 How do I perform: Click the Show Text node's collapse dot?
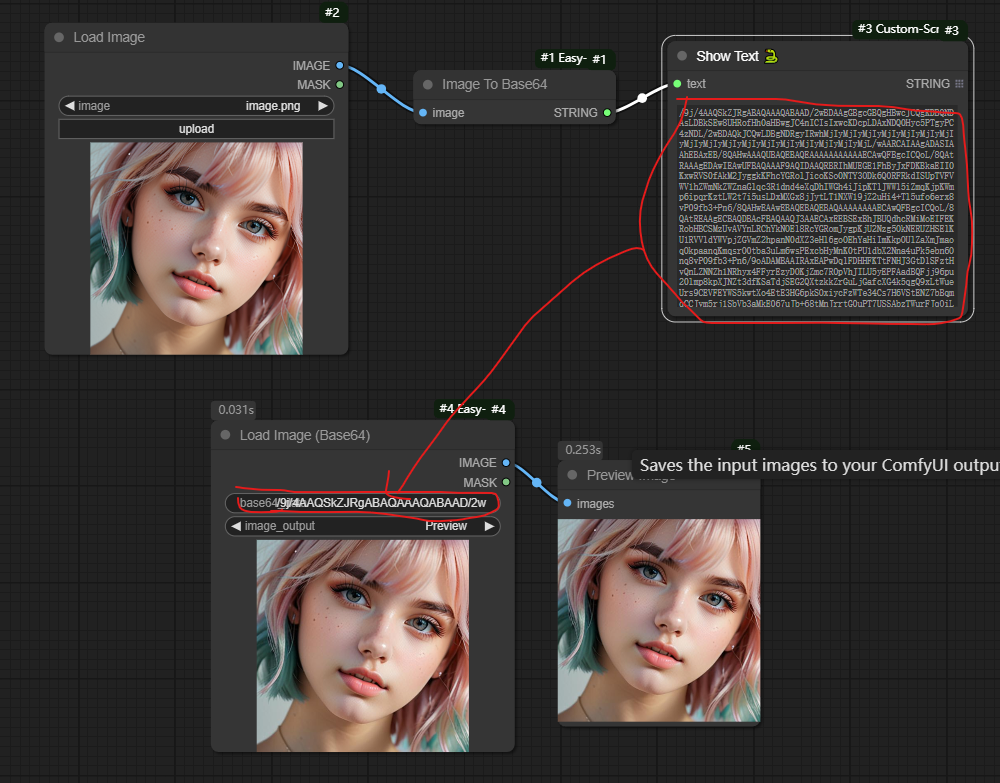click(682, 57)
